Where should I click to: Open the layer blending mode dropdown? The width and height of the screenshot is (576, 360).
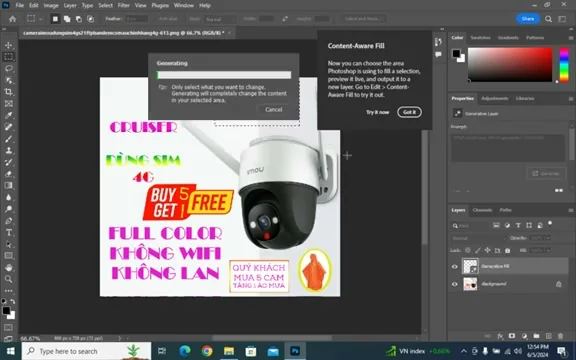coord(478,238)
